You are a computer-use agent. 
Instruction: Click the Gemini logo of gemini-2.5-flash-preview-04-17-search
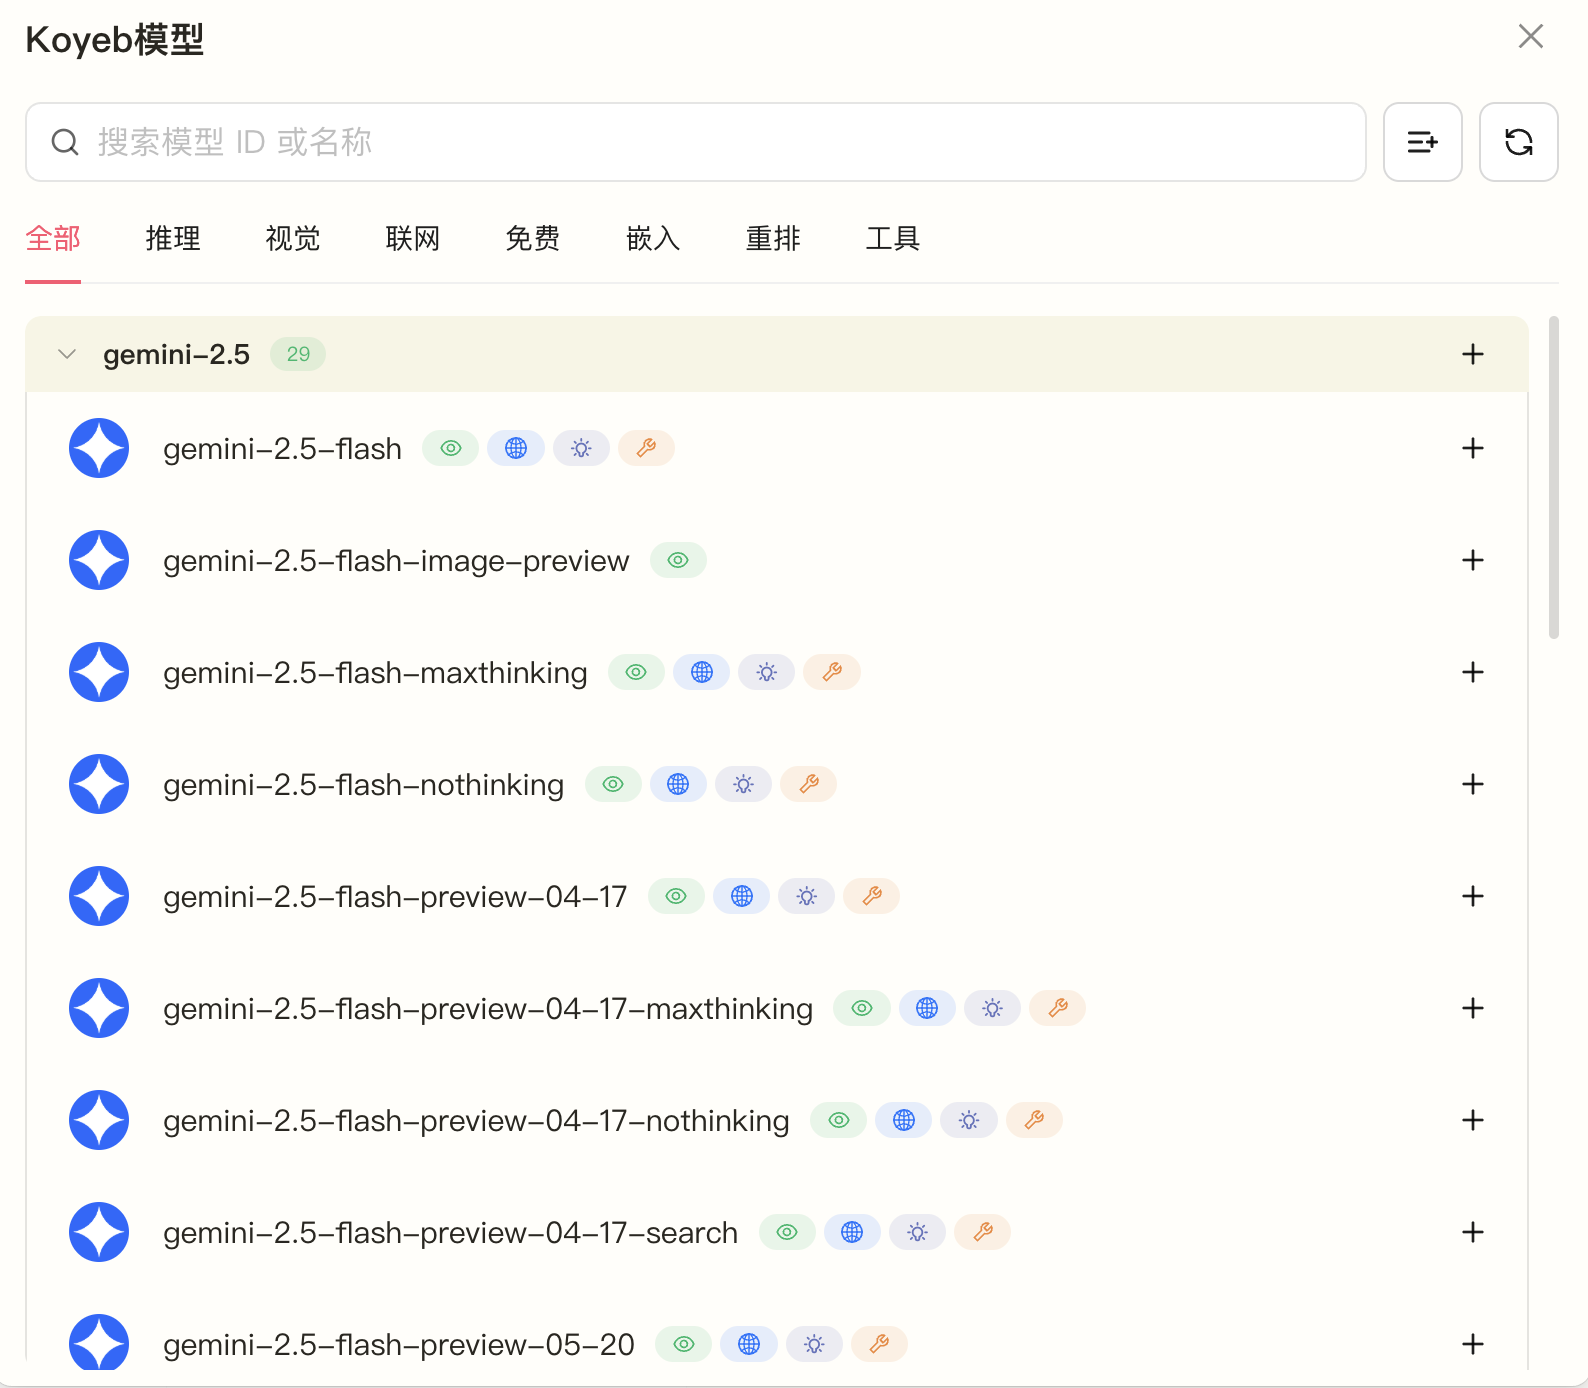(x=99, y=1232)
